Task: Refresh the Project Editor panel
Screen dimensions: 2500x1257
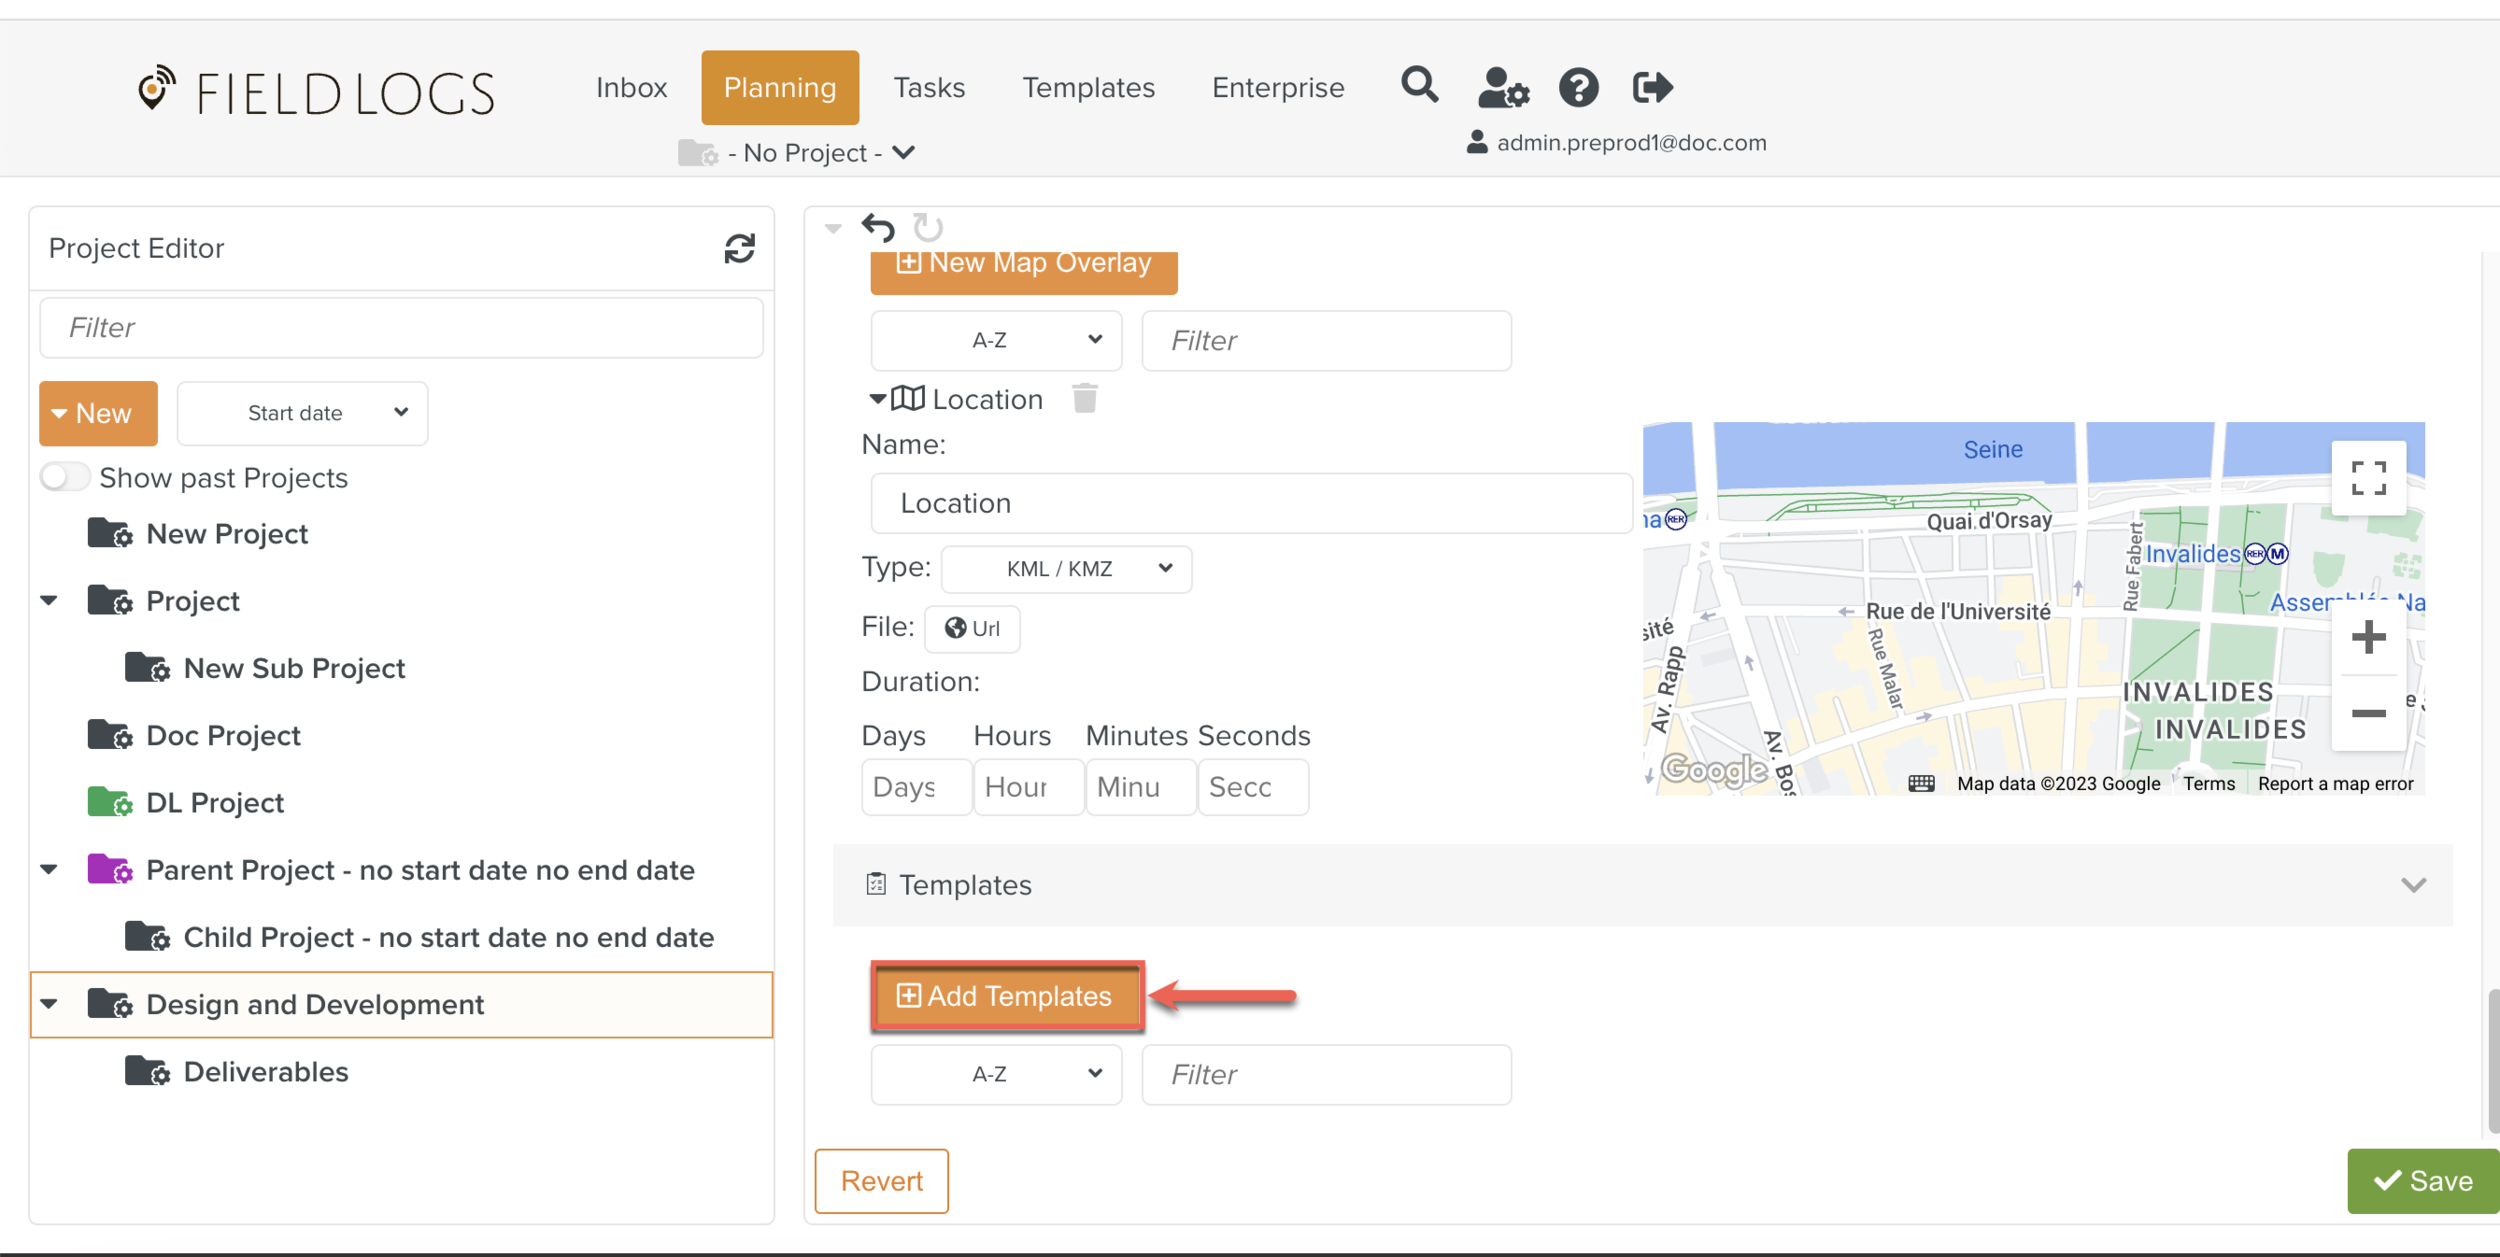Action: (x=739, y=248)
